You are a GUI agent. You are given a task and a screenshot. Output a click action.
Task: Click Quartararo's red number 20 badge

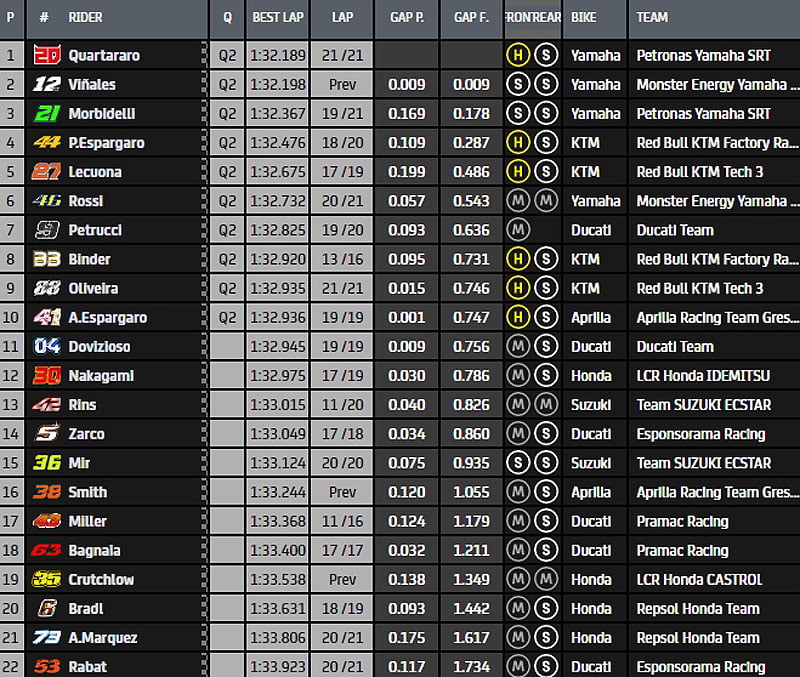47,55
